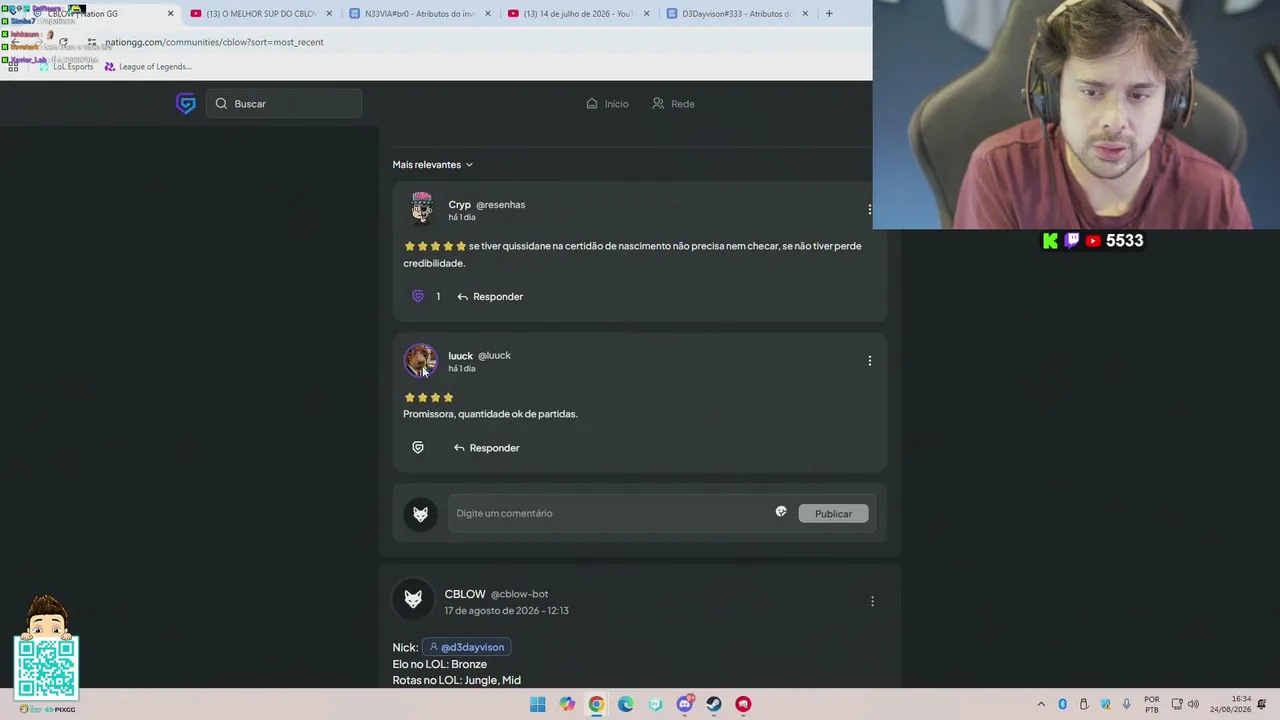Viewport: 1280px width, 720px height.
Task: Open the @resenhas profile handle
Action: point(500,205)
